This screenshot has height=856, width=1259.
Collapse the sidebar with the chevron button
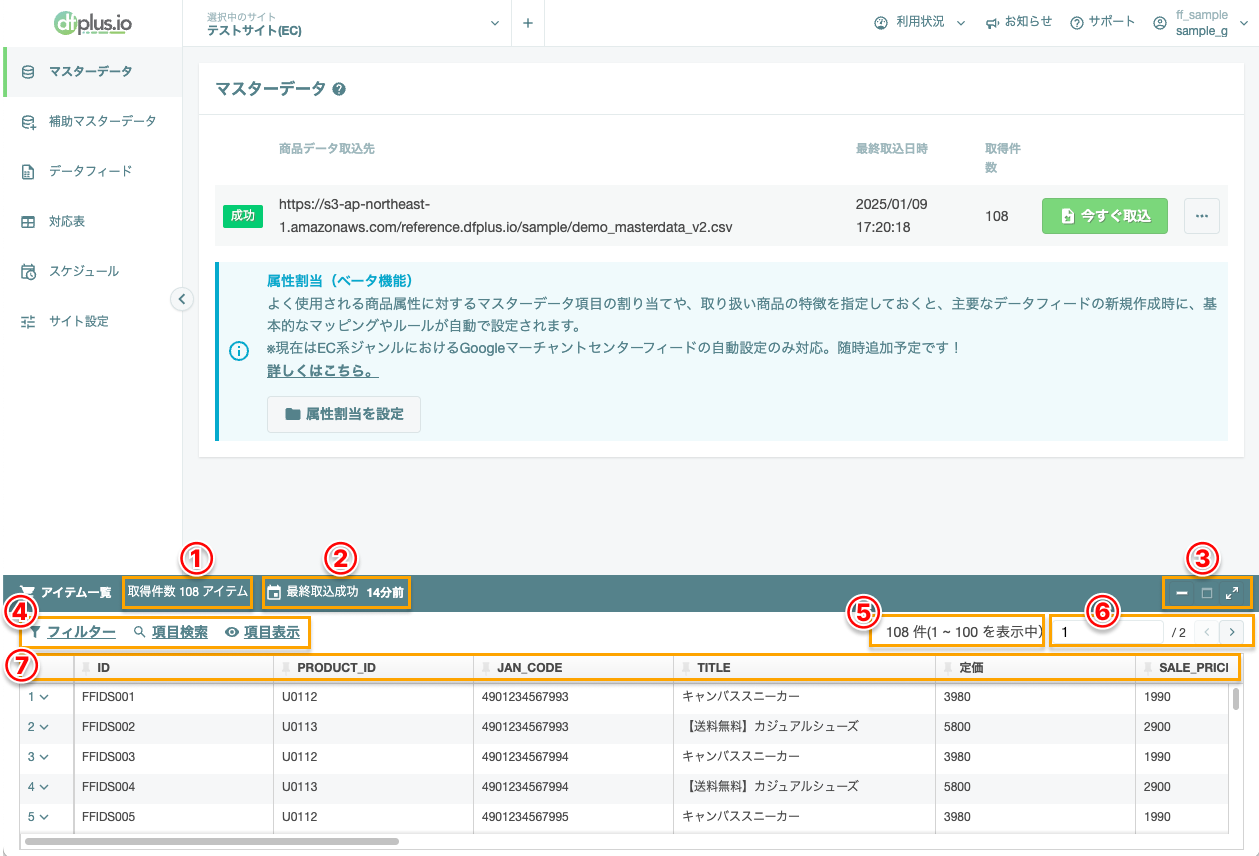[181, 298]
